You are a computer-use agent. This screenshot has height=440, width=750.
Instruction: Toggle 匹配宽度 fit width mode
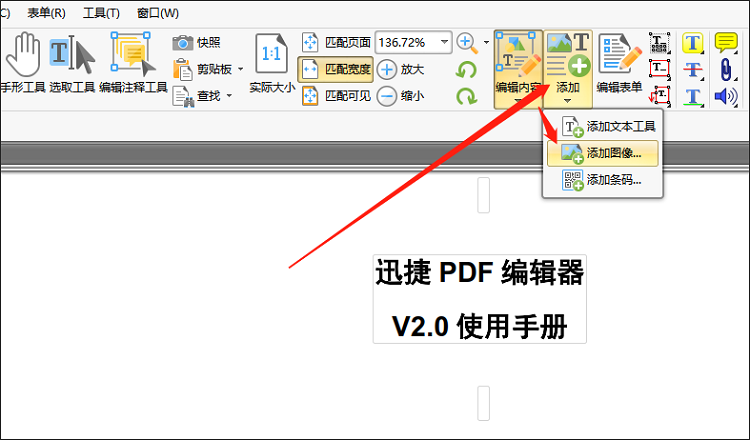335,69
